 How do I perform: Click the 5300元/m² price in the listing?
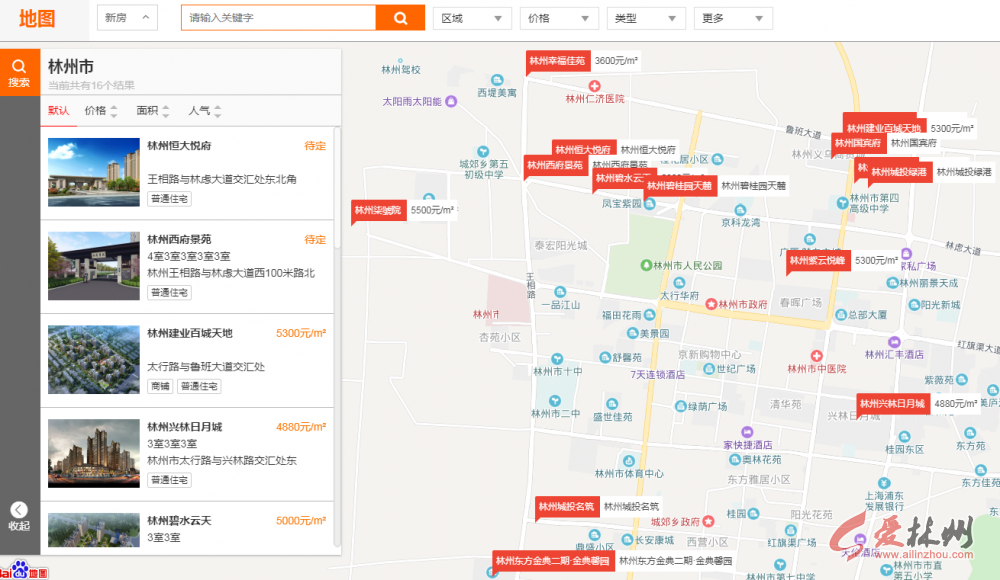(x=301, y=333)
